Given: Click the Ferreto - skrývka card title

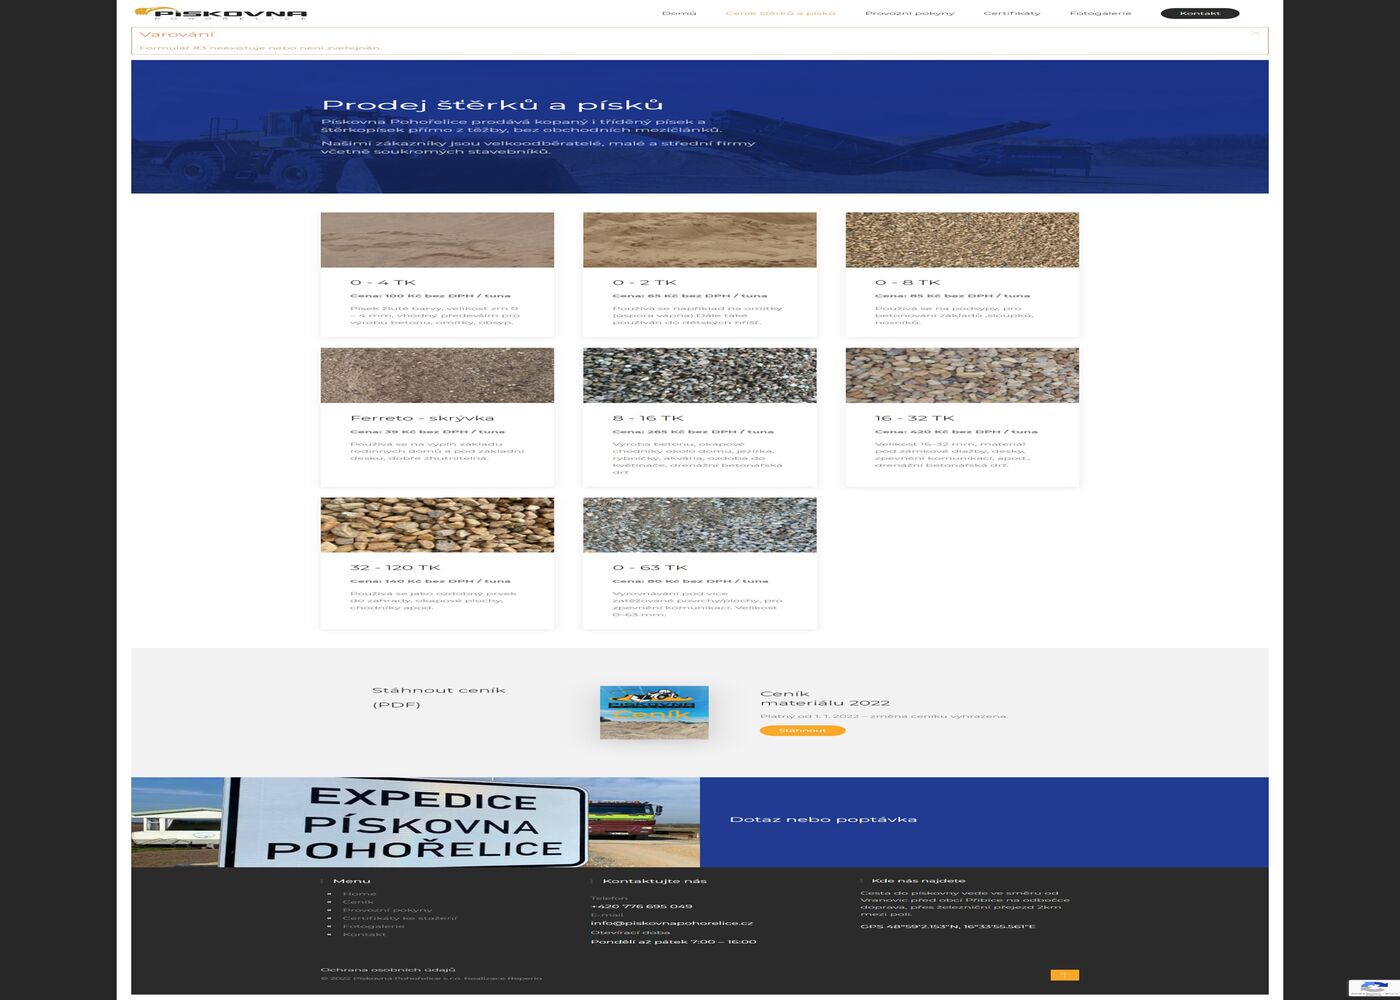Looking at the screenshot, I should (x=422, y=418).
